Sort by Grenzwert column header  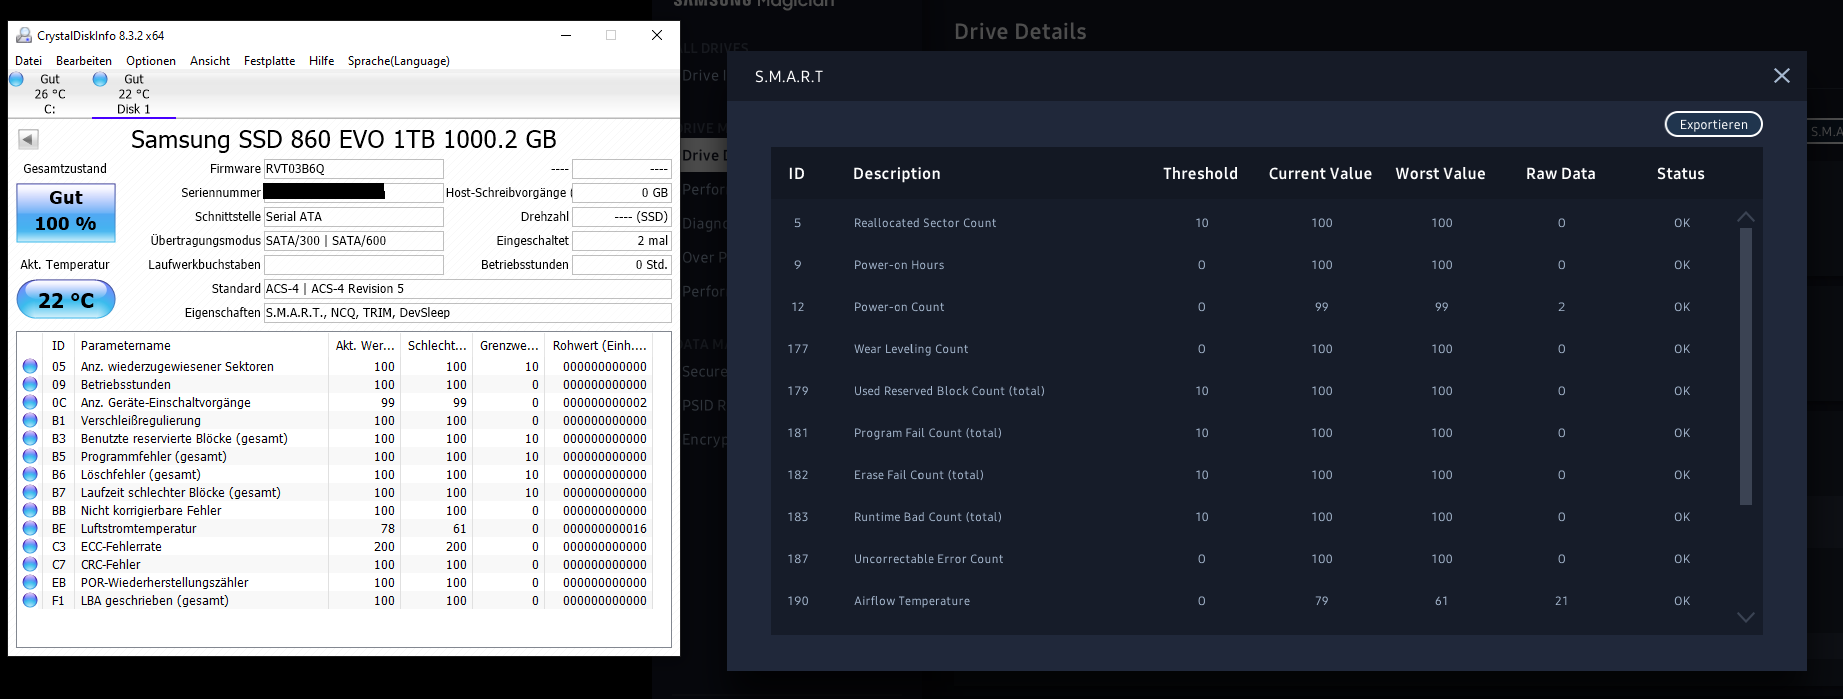(509, 346)
